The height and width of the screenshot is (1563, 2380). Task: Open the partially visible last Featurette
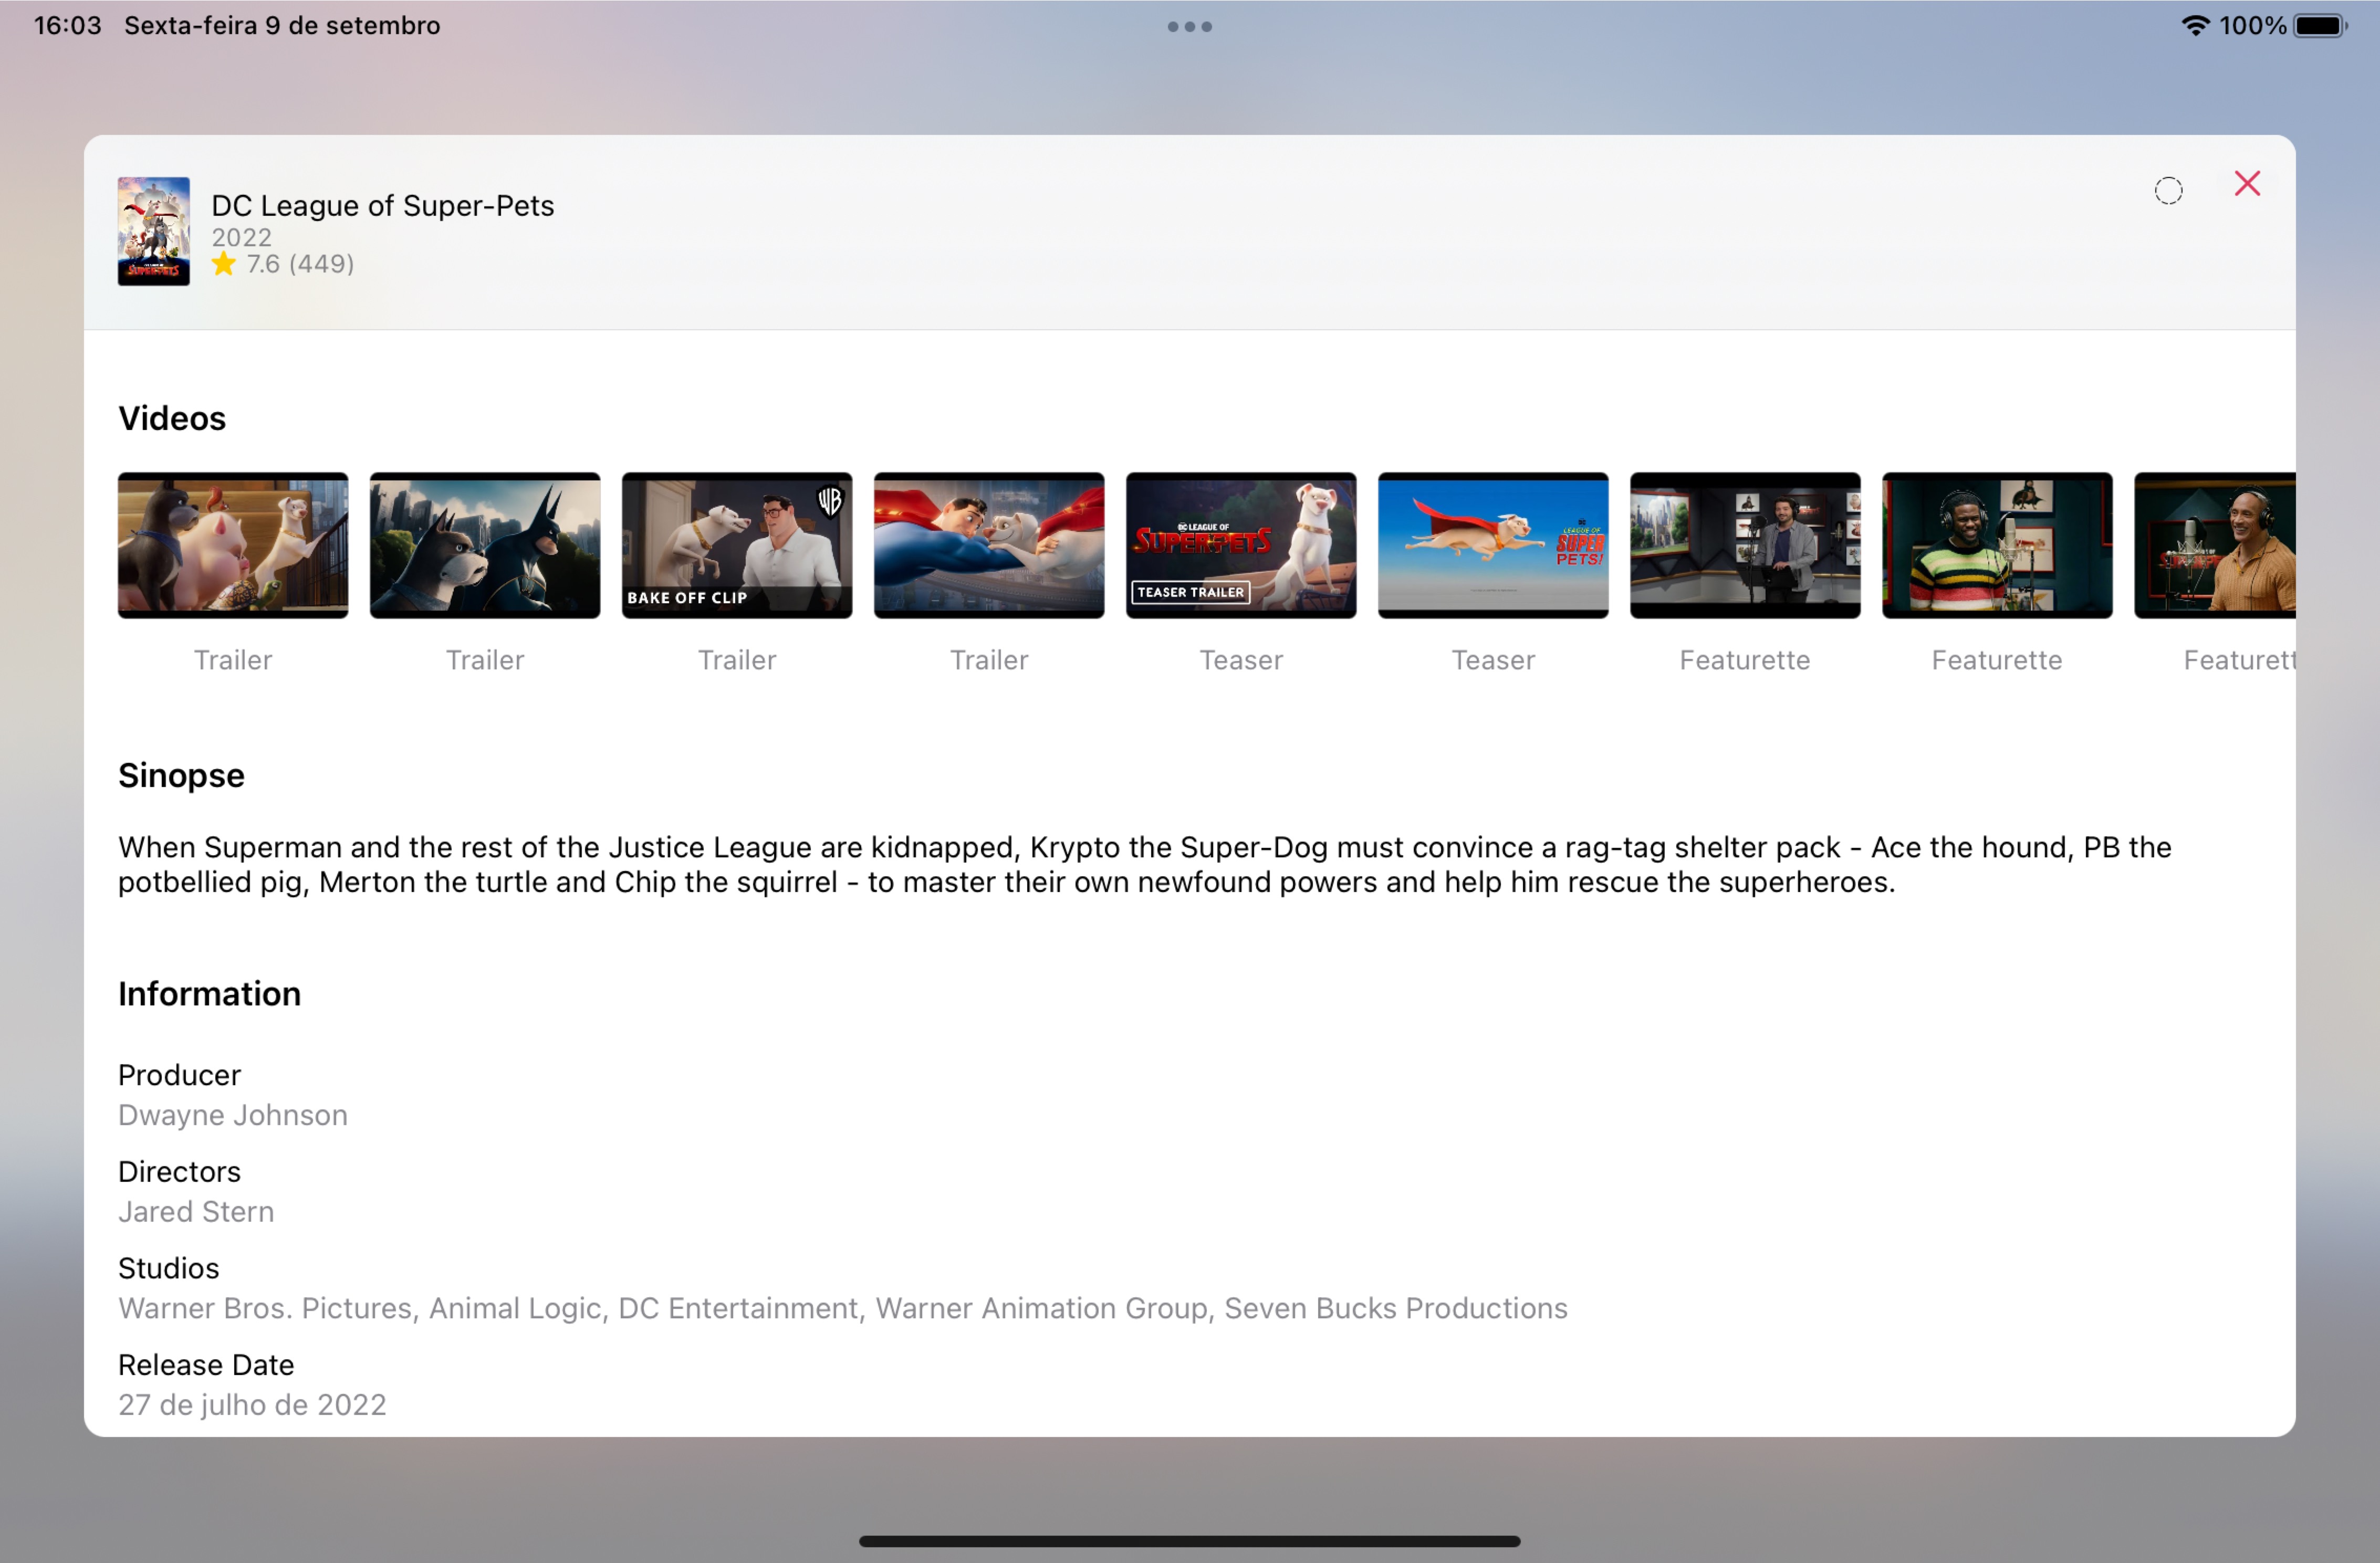pos(2214,545)
